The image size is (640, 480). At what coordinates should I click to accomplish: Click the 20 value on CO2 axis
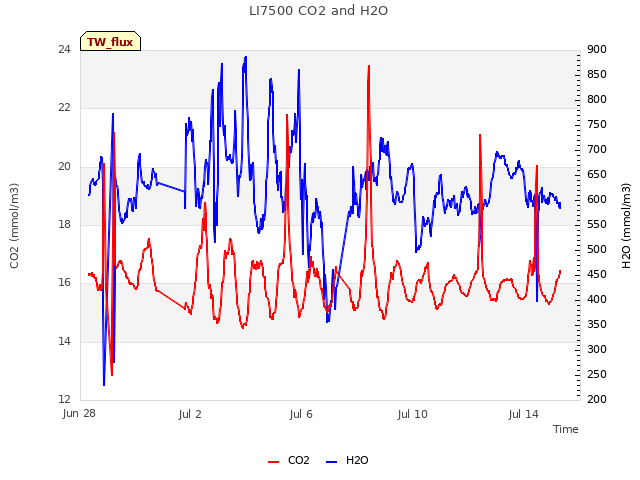point(64,166)
